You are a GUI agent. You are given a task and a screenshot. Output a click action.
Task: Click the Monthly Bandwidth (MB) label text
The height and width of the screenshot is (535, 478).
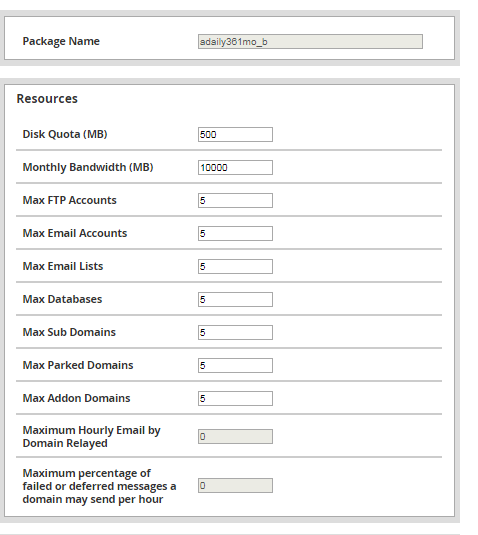point(88,167)
